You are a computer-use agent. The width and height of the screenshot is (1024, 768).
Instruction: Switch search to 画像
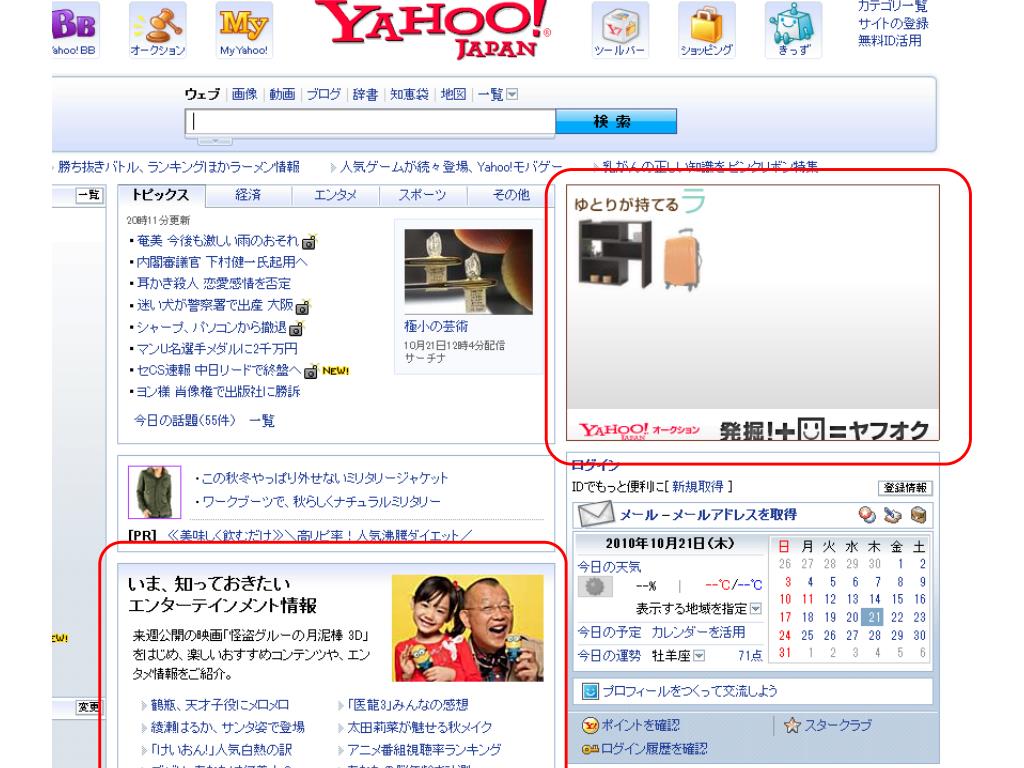tap(245, 94)
